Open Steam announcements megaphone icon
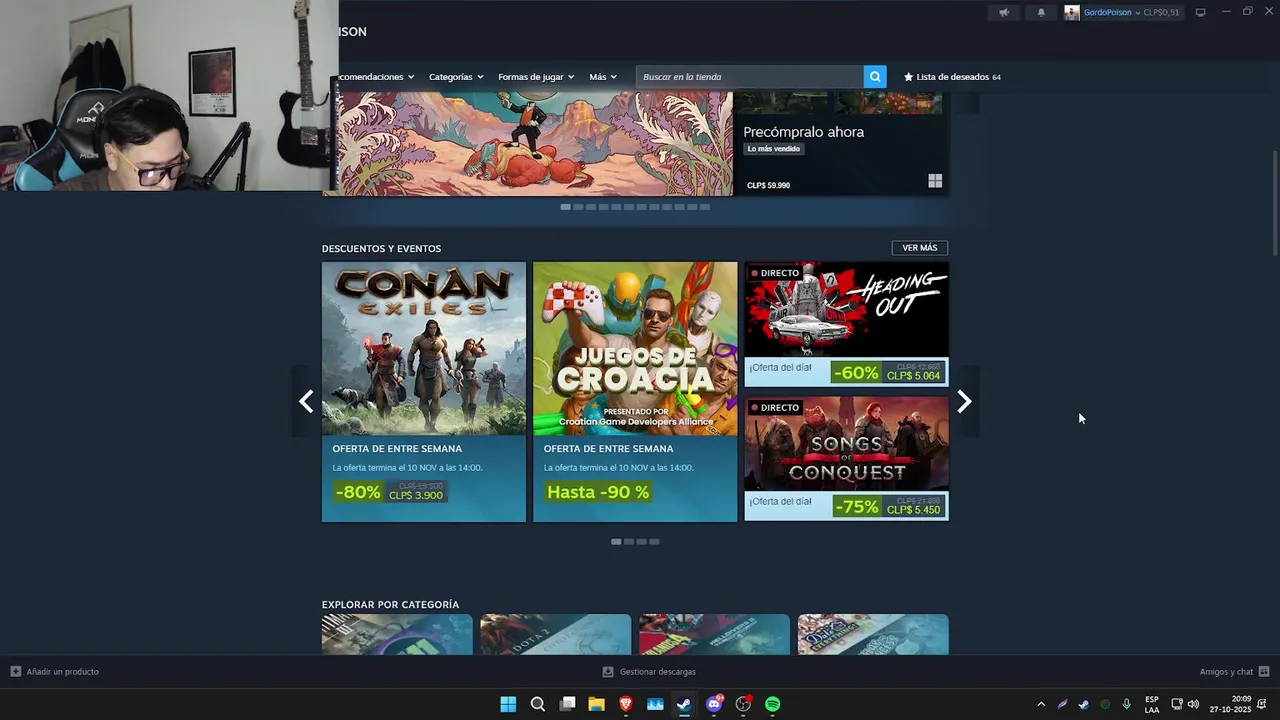The height and width of the screenshot is (720, 1280). coord(1004,12)
